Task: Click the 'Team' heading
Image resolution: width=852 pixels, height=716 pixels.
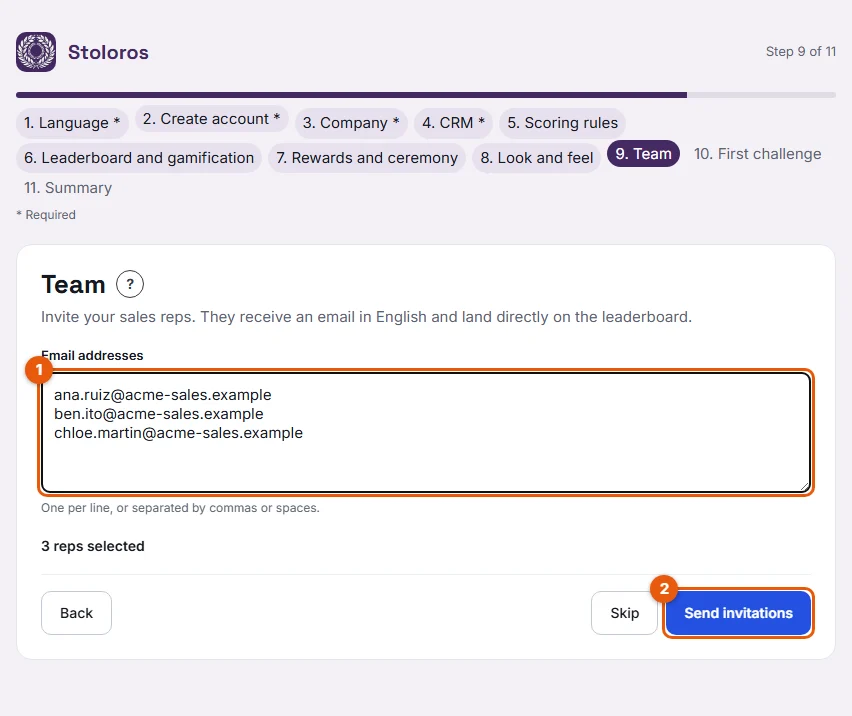Action: 73,284
